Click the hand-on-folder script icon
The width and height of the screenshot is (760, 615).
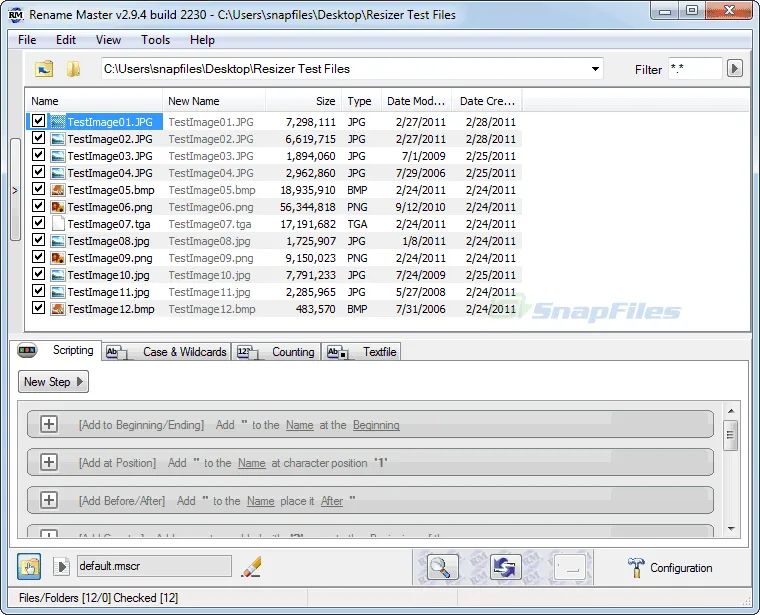click(x=29, y=567)
